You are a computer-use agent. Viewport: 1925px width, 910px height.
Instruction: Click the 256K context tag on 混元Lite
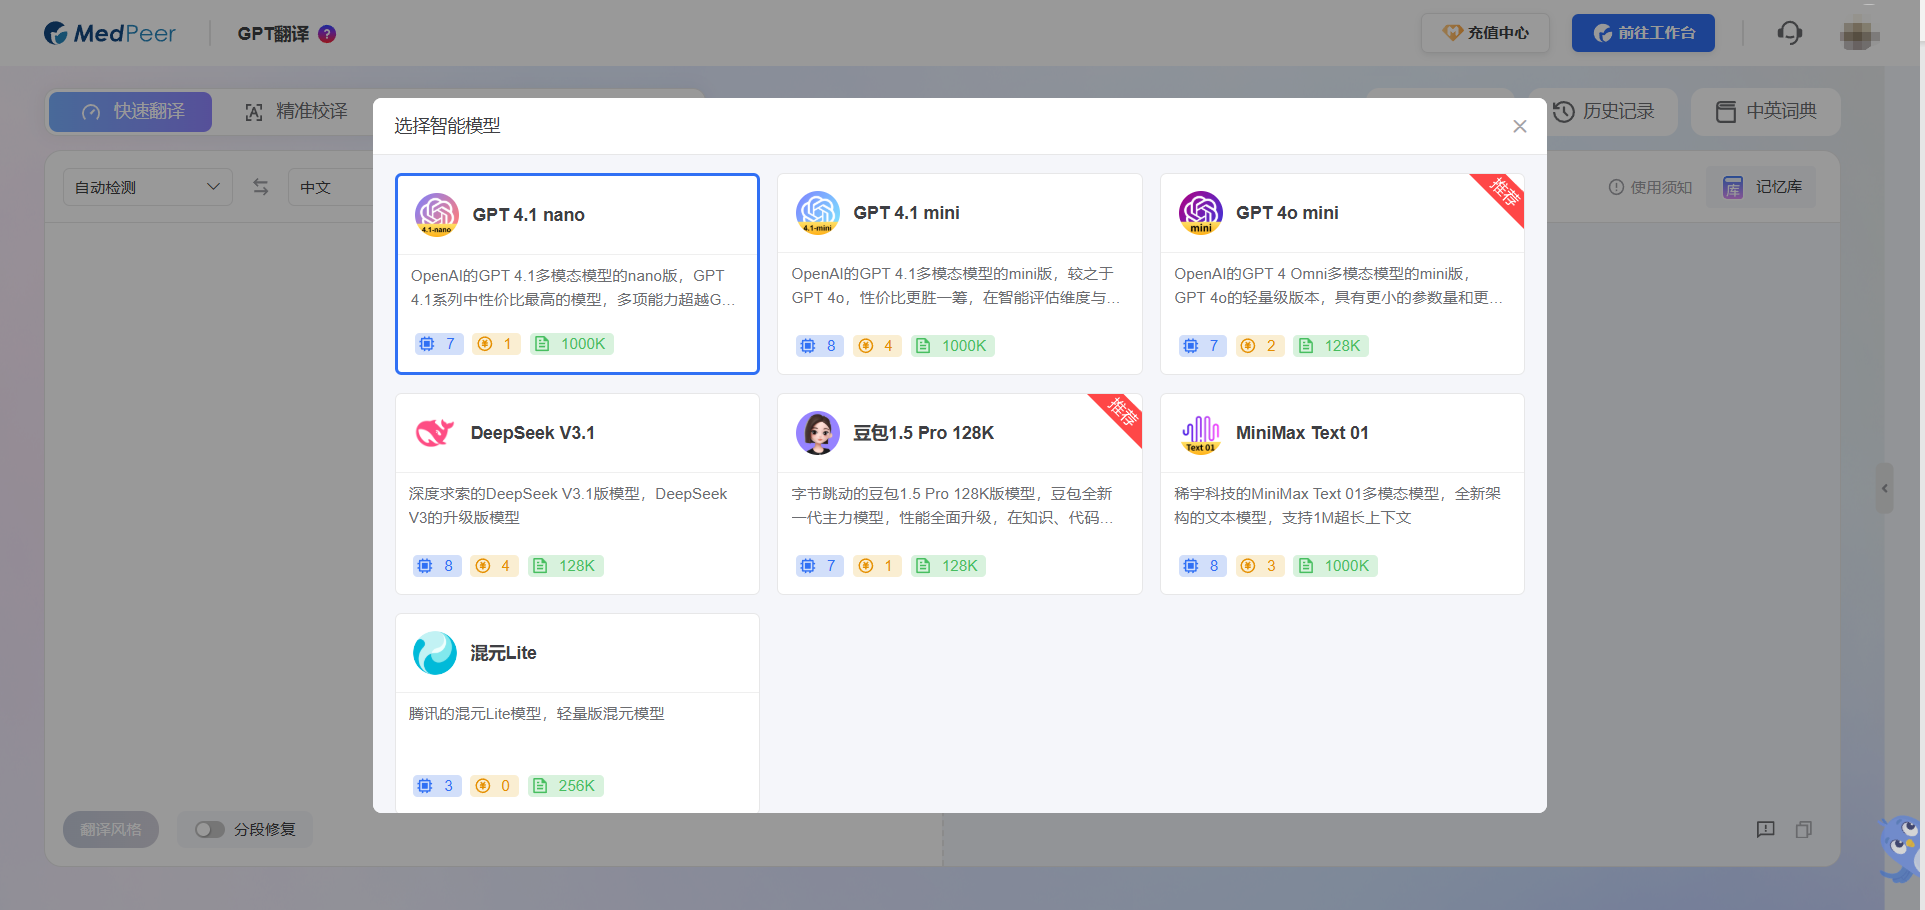tap(565, 786)
